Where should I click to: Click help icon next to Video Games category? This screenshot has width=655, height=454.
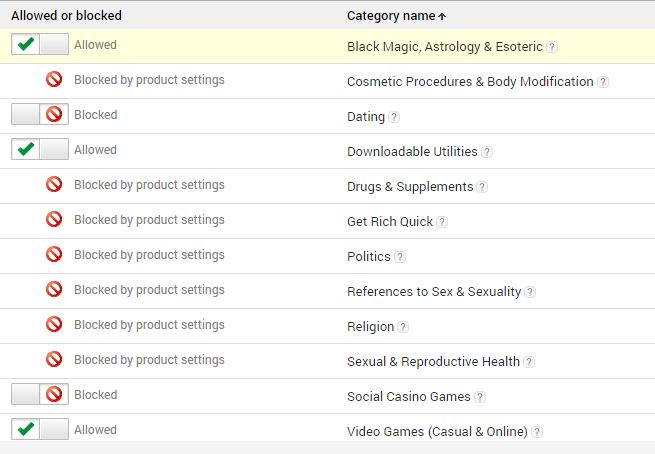pyautogui.click(x=537, y=432)
